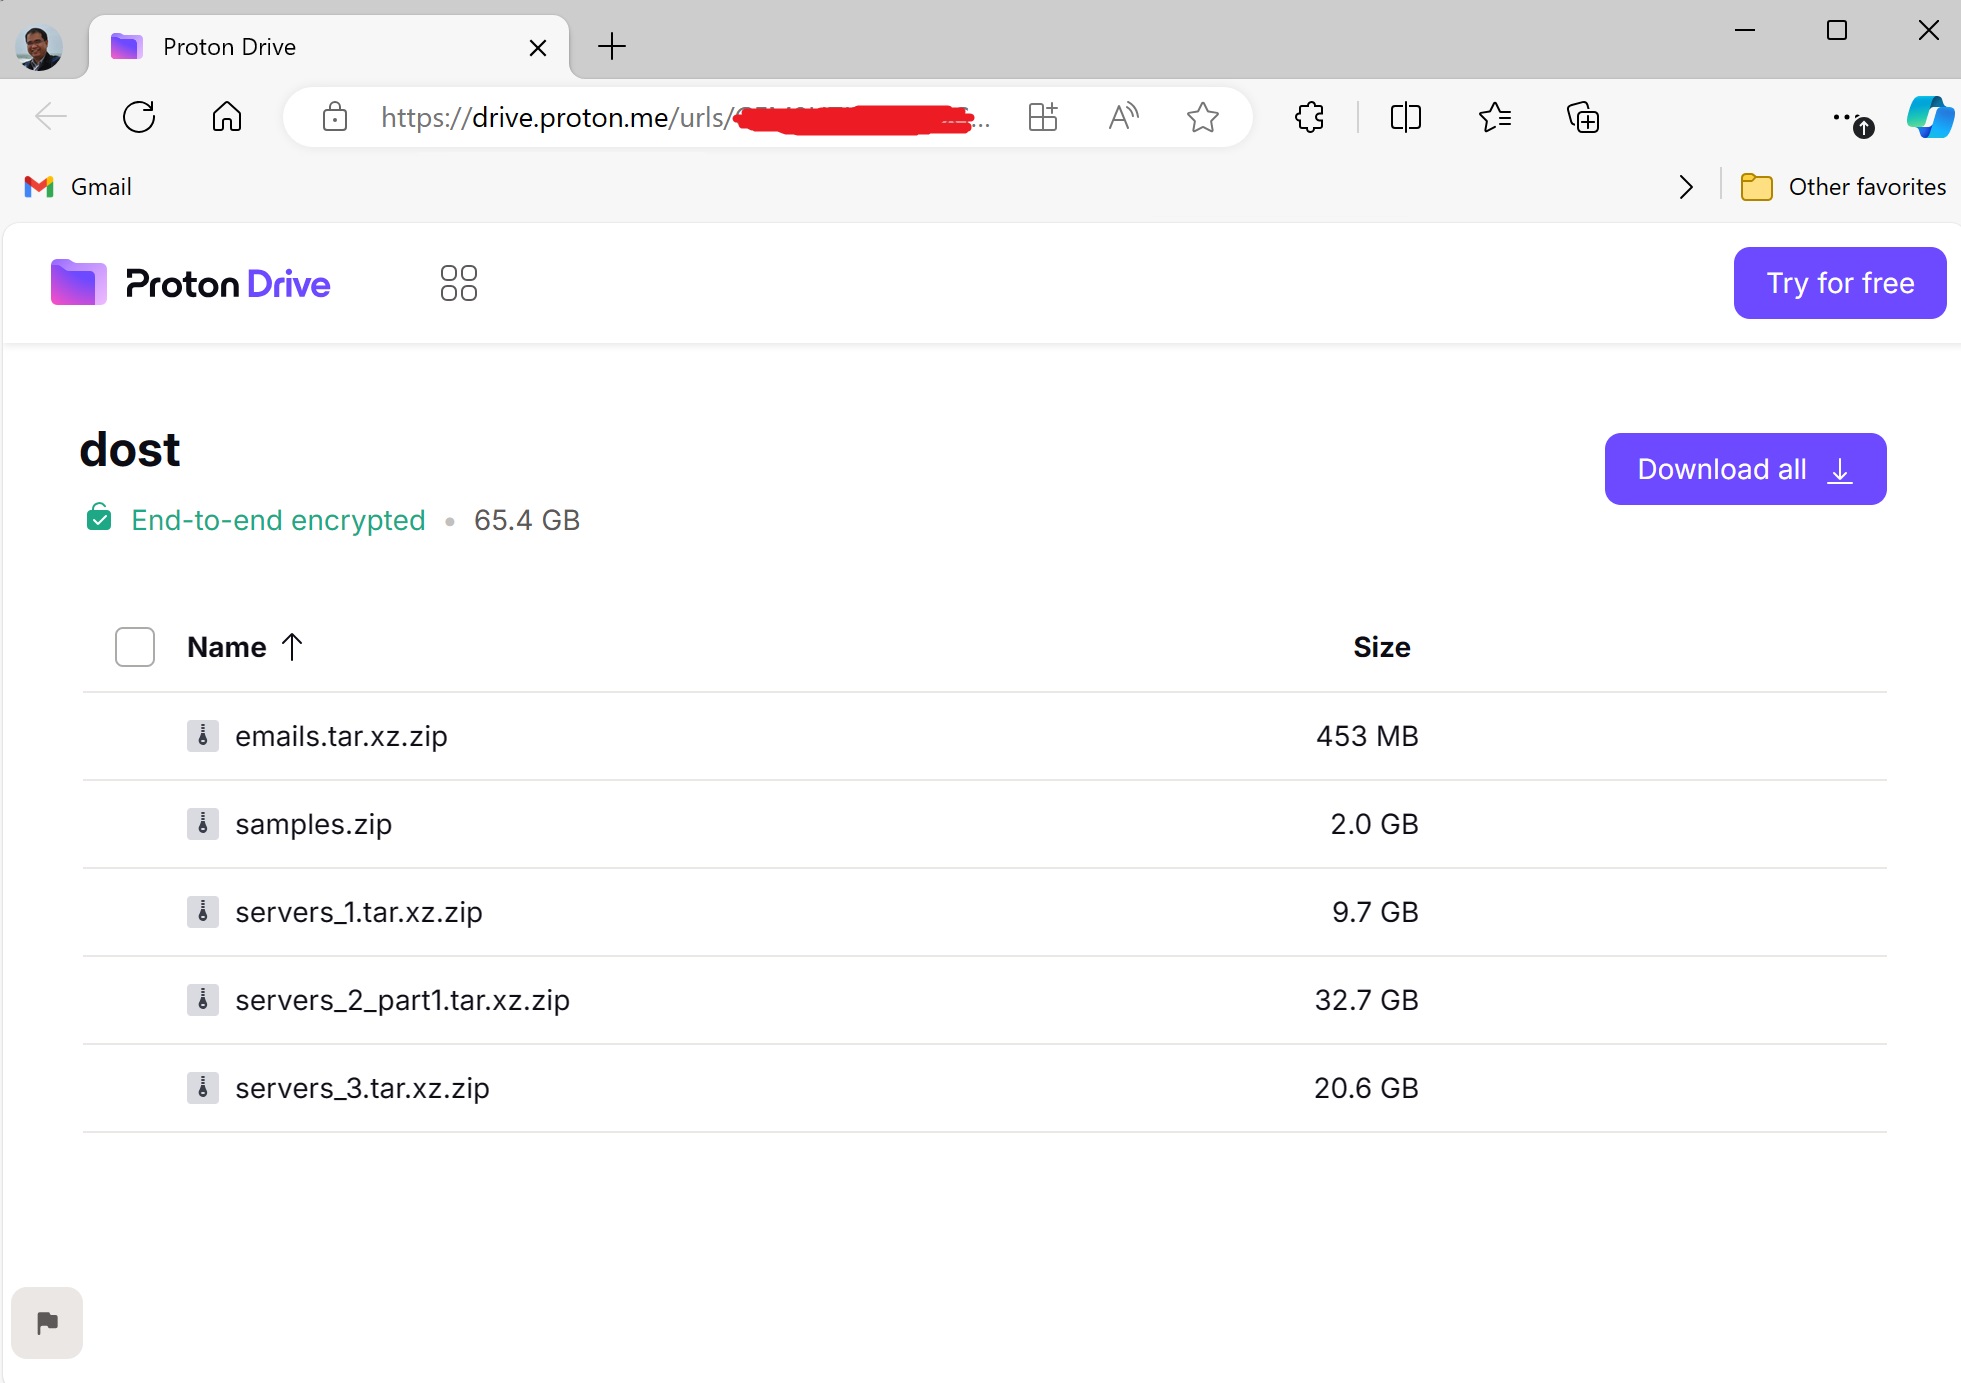Refresh the Proton Drive page
This screenshot has width=1961, height=1383.
pos(139,117)
